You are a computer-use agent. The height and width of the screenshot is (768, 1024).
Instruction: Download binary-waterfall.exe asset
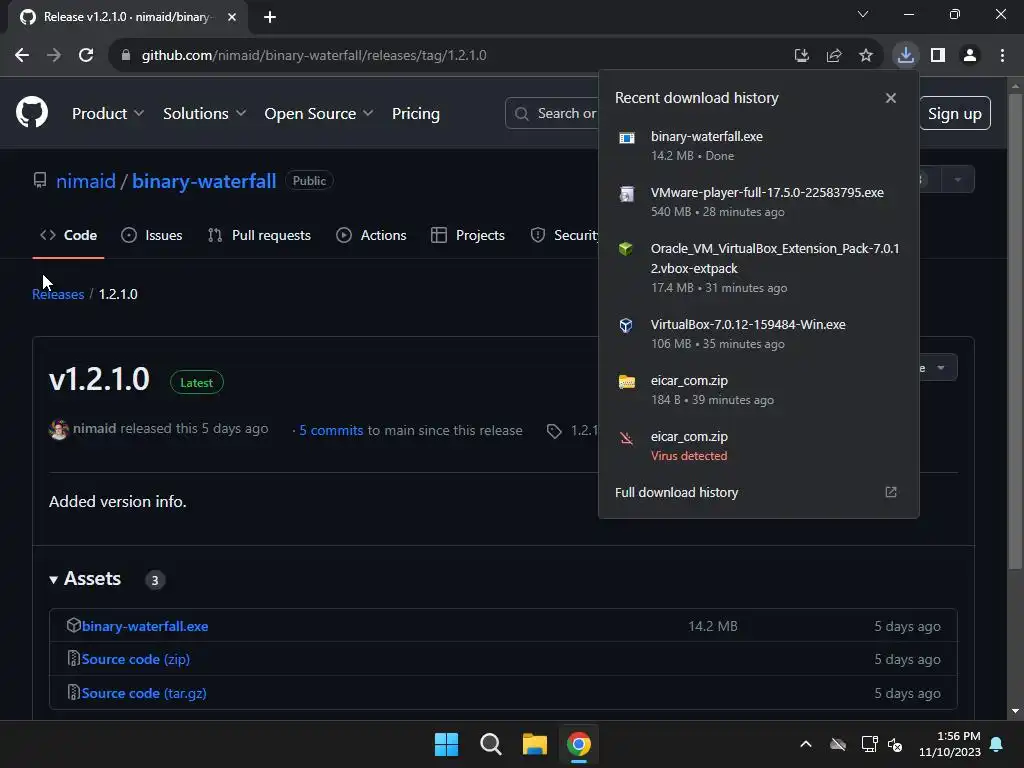145,626
